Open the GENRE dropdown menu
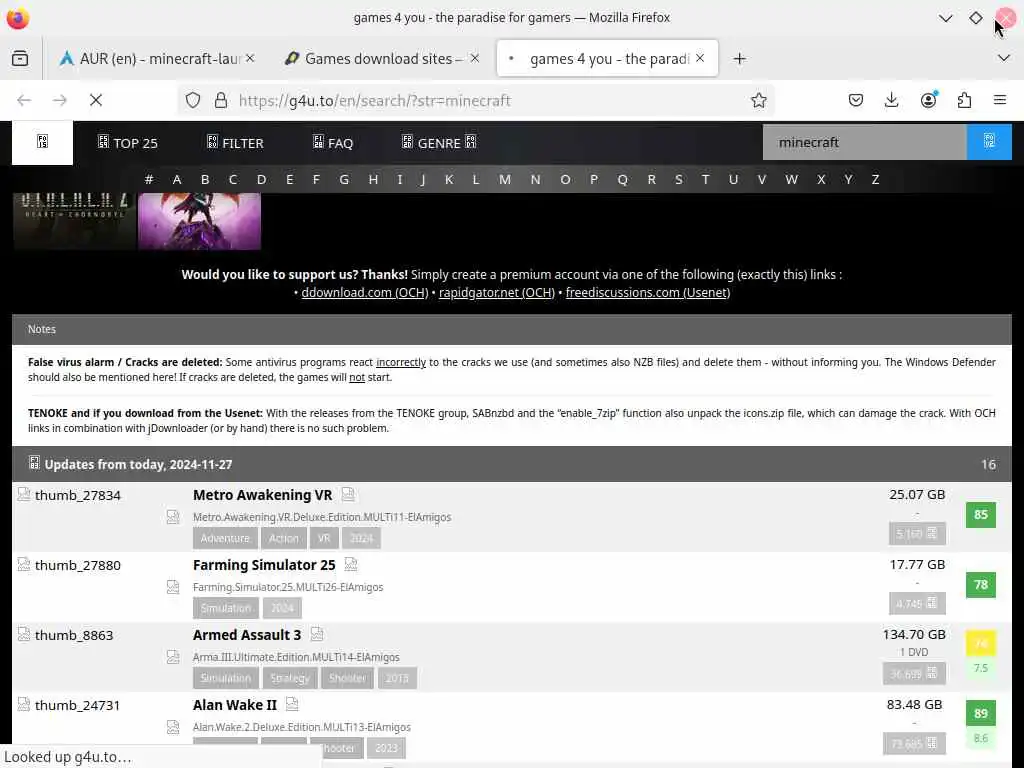This screenshot has height=768, width=1024. pyautogui.click(x=439, y=142)
